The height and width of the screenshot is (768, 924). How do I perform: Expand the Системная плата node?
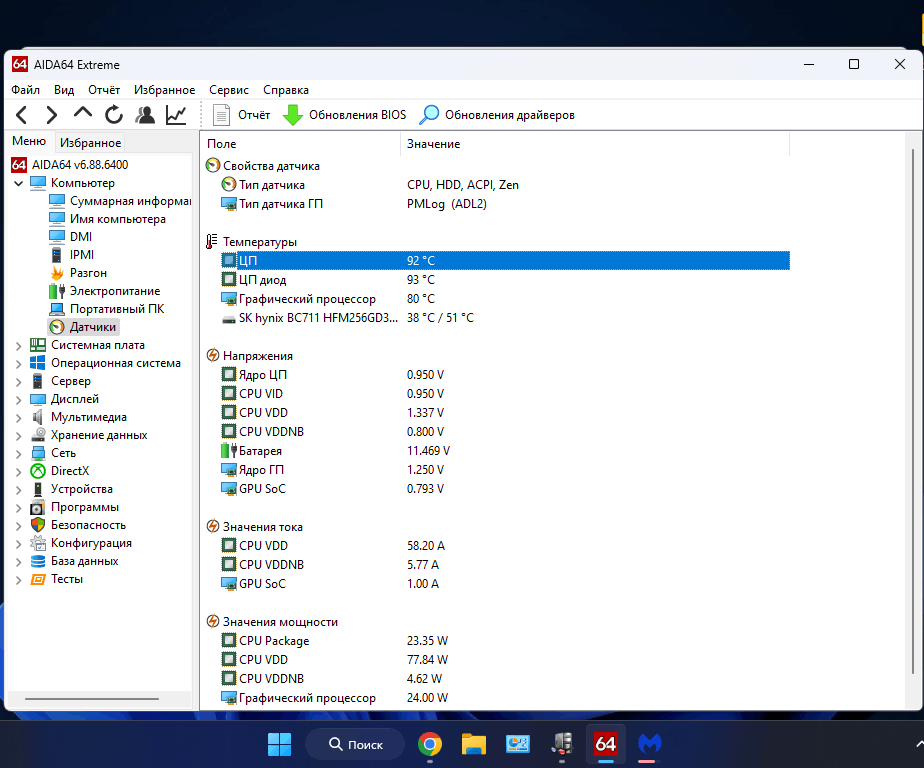[x=18, y=345]
